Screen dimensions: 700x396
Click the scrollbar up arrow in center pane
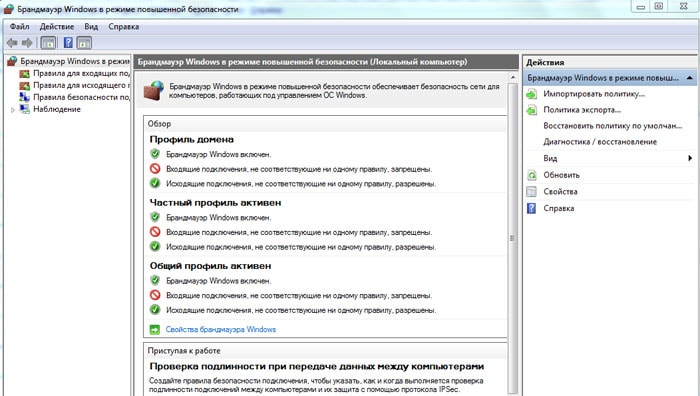[512, 78]
